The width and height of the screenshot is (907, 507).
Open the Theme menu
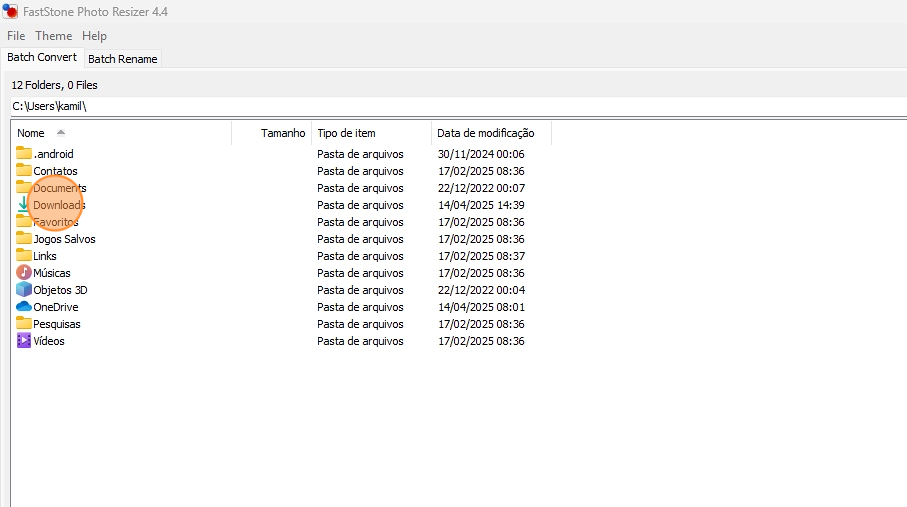54,36
